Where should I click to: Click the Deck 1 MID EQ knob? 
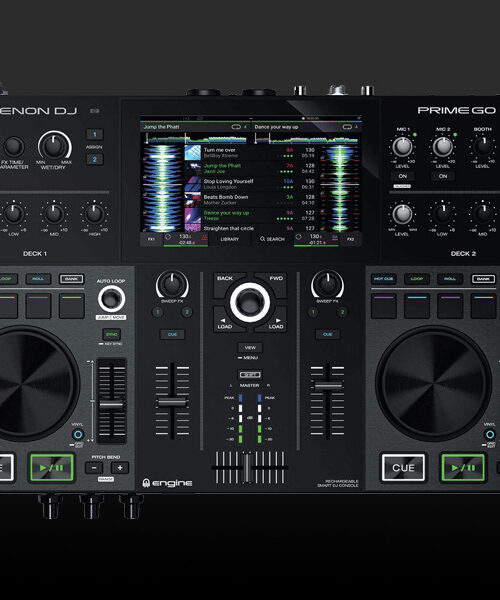54,214
